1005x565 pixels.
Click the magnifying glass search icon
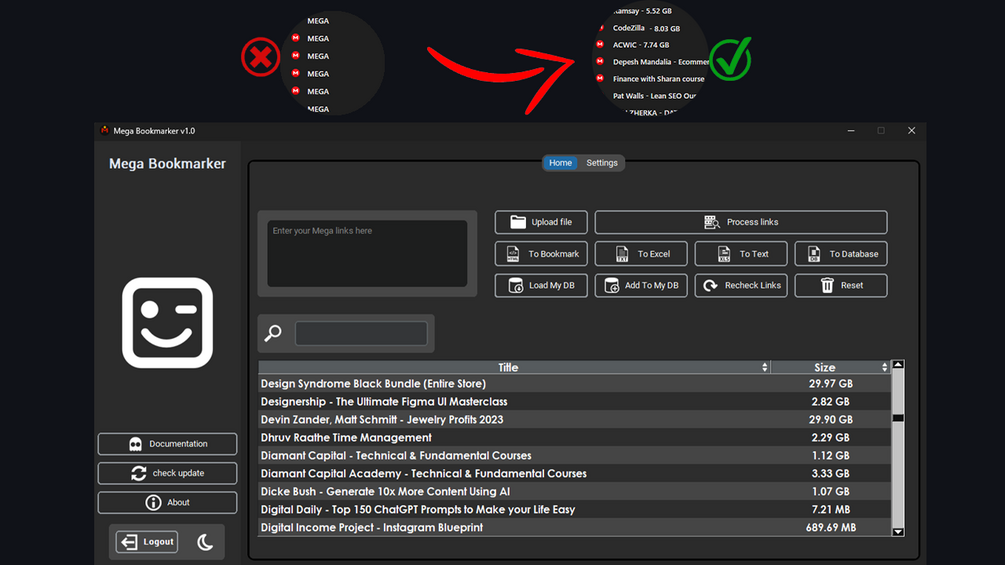coord(273,333)
